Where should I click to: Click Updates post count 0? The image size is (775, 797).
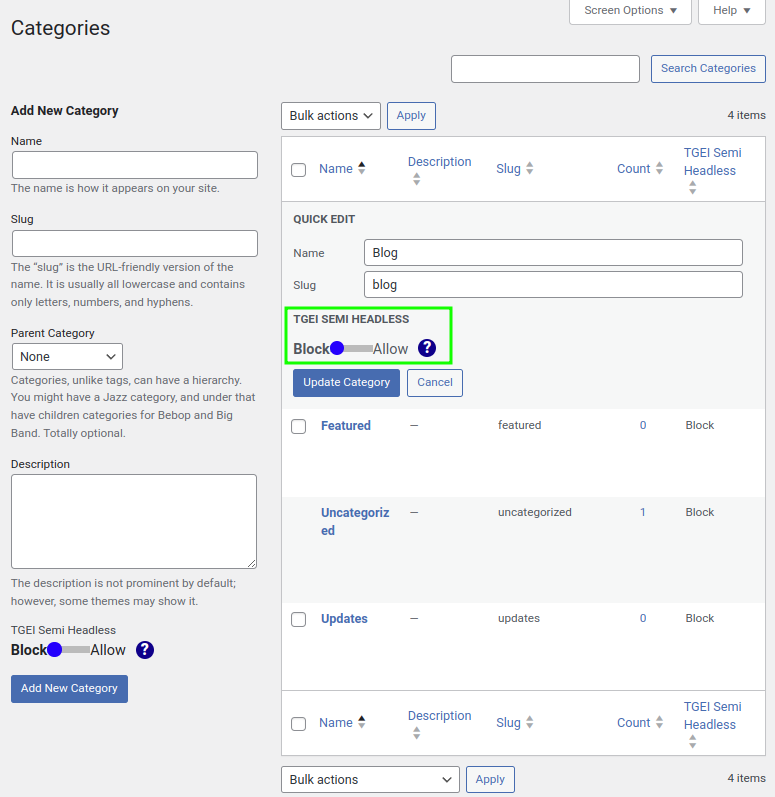click(x=643, y=619)
